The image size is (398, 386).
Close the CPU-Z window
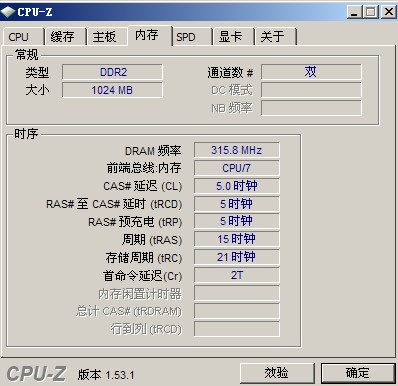tap(389, 12)
